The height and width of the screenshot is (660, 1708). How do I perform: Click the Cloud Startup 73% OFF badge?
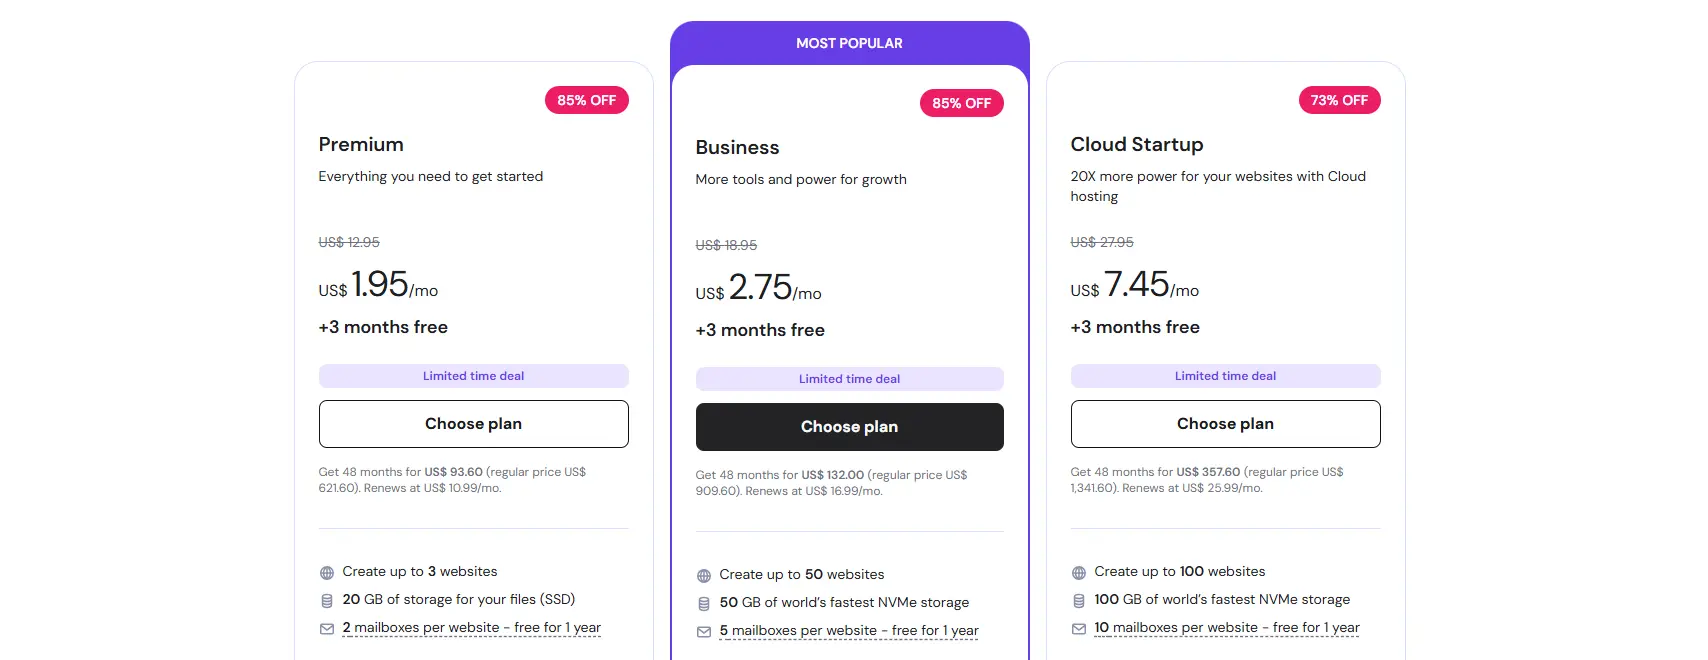click(1339, 100)
